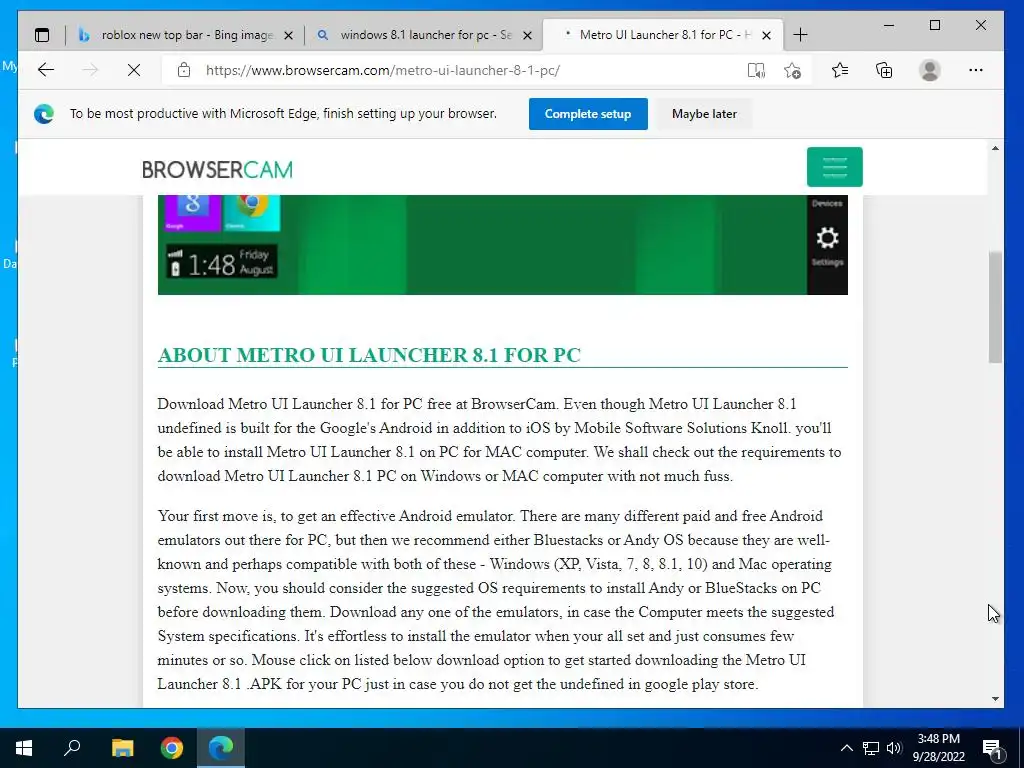View site information lock icon
This screenshot has width=1024, height=768.
(x=184, y=70)
